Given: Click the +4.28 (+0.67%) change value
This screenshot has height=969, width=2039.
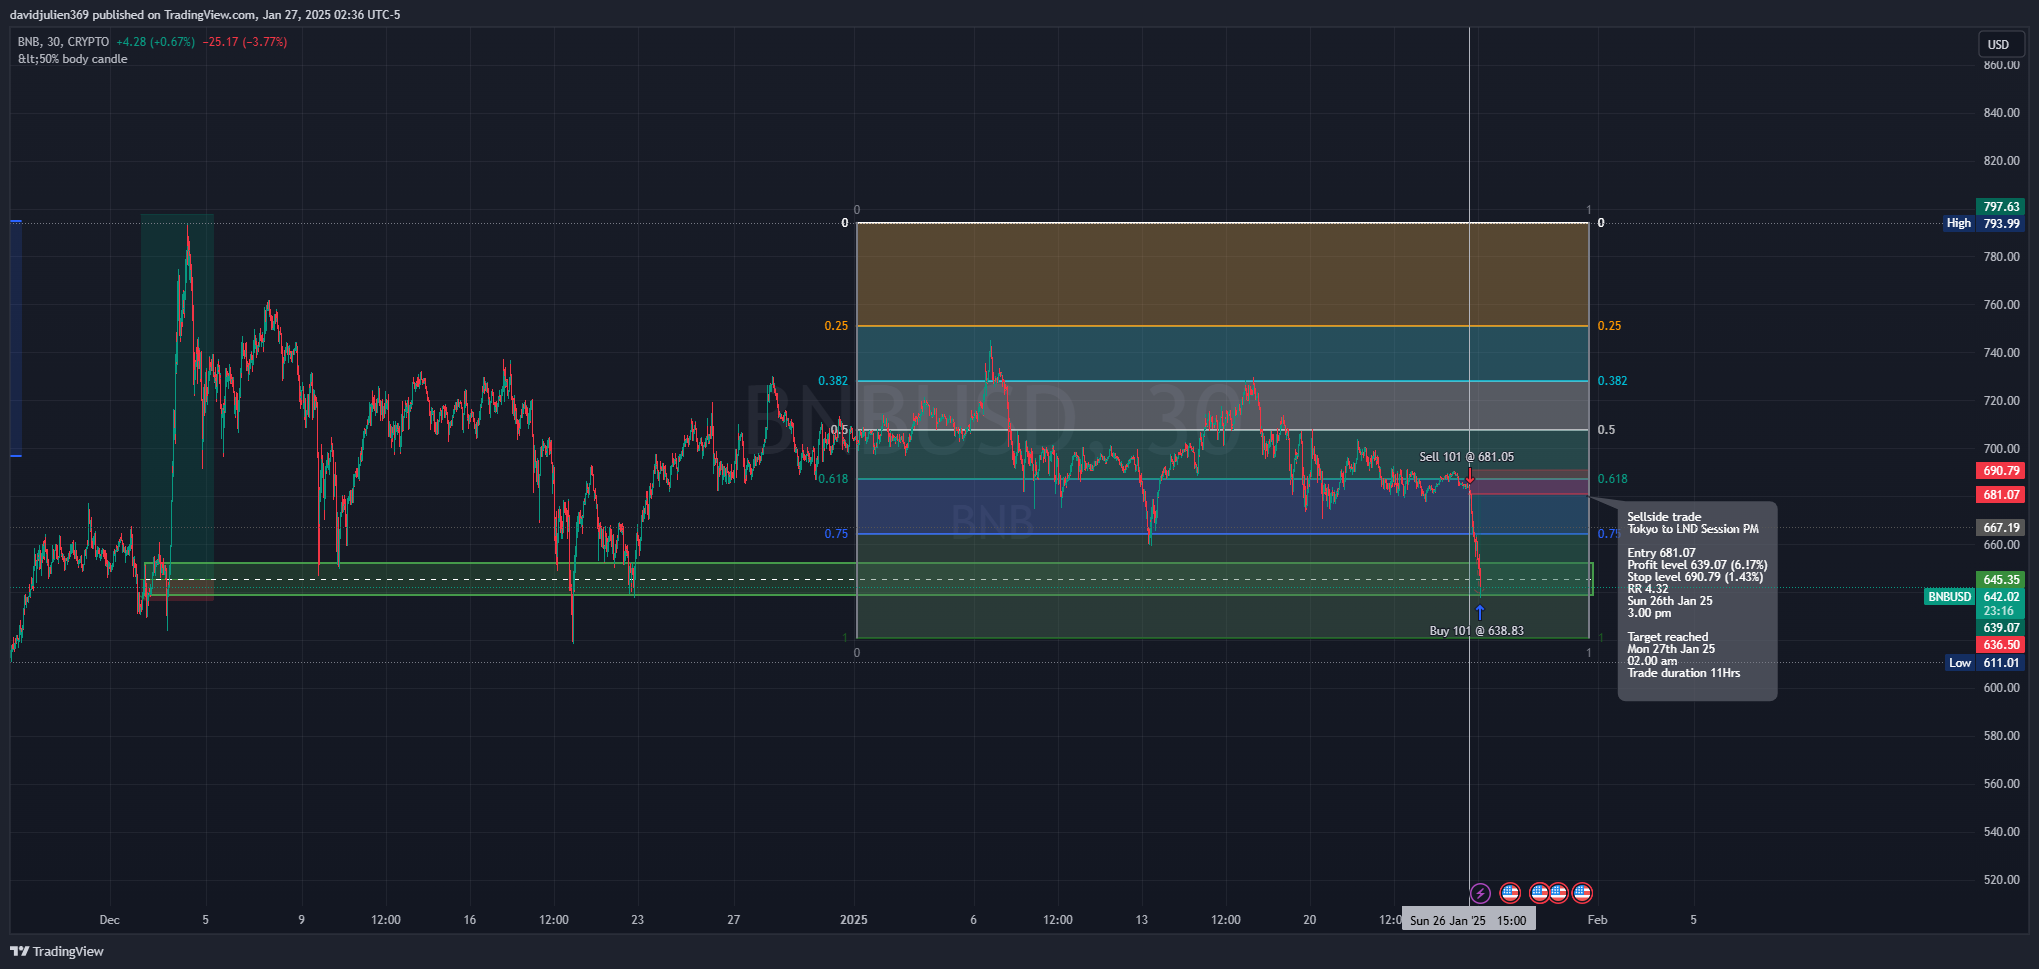Looking at the screenshot, I should click(155, 42).
